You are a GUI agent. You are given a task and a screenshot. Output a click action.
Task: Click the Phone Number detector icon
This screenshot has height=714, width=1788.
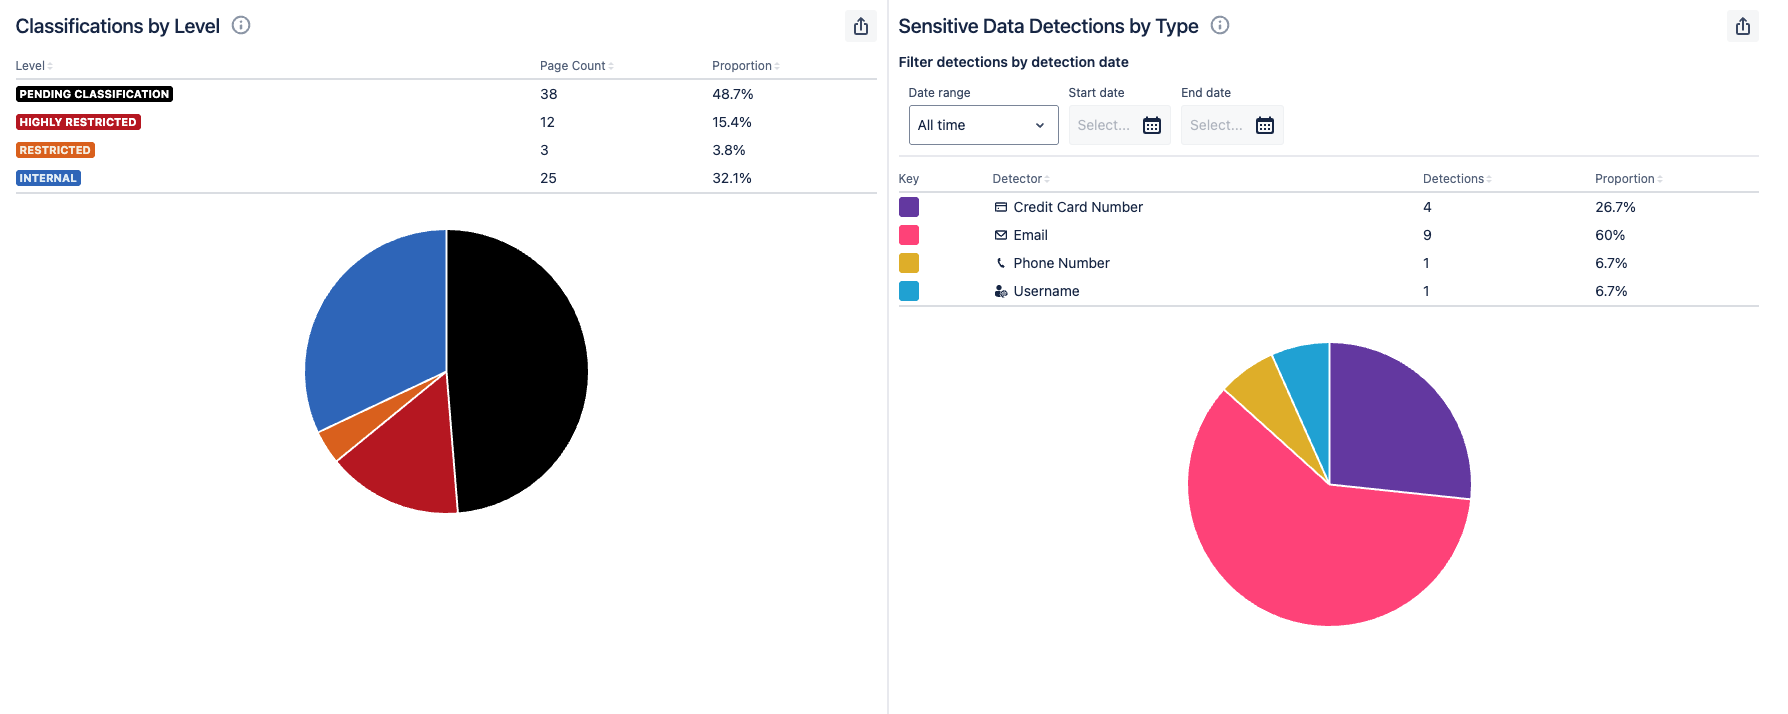point(1000,263)
